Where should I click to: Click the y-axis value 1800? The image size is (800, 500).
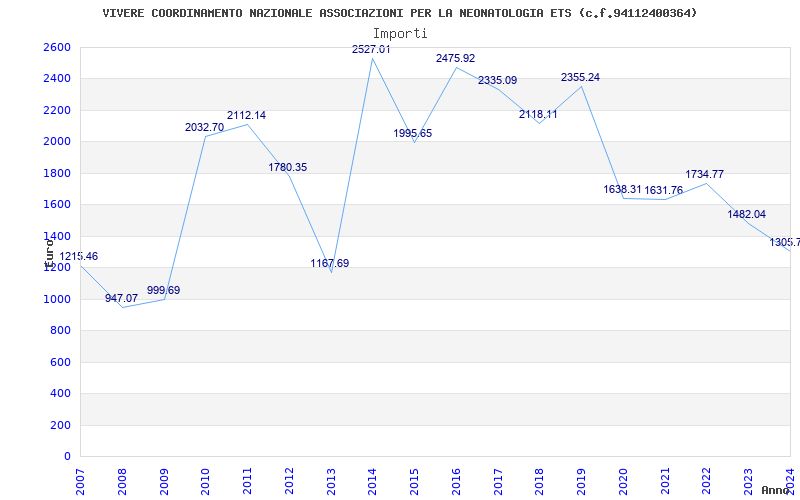(58, 173)
